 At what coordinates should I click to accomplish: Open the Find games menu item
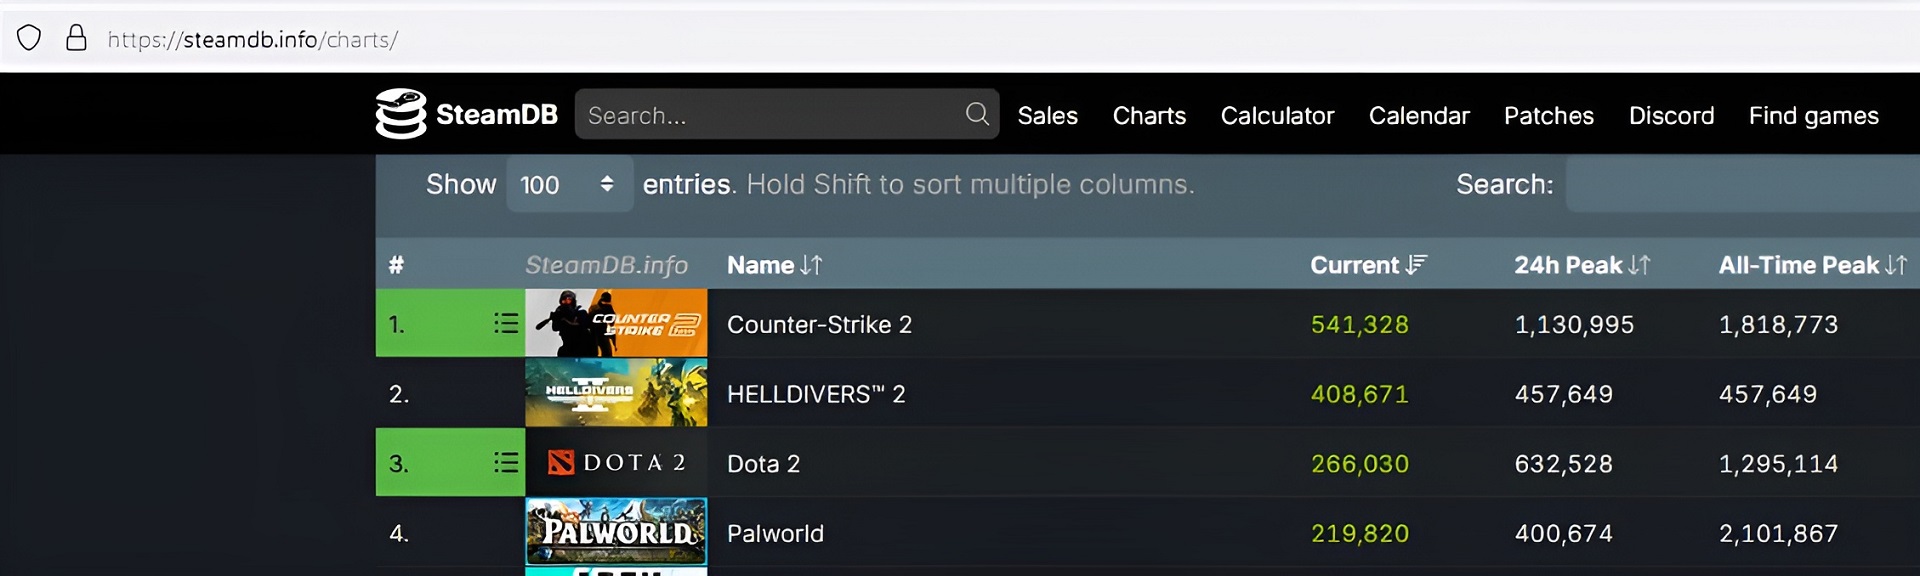click(1813, 116)
